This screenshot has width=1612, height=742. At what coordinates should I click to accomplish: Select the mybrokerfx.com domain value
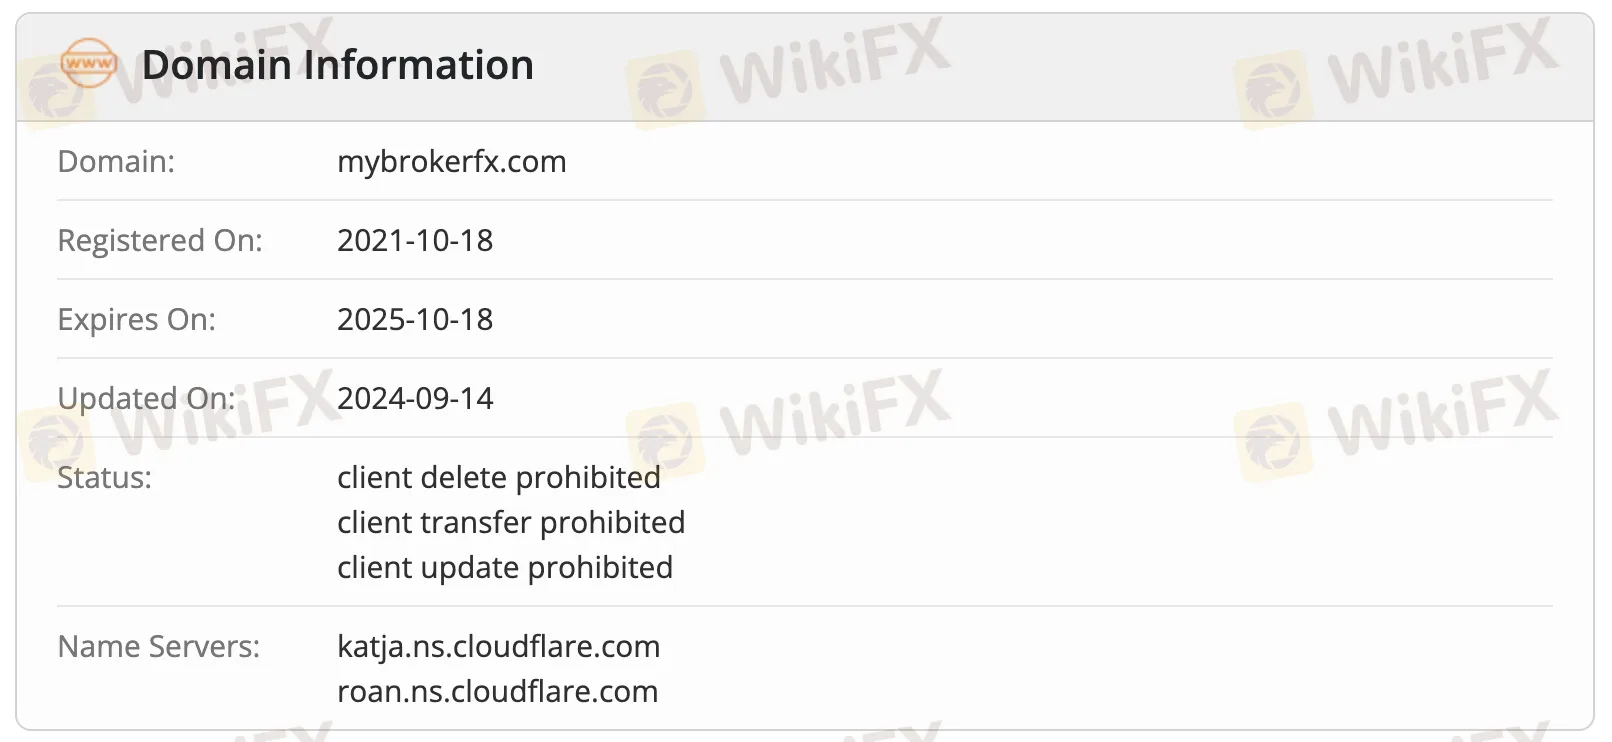(451, 161)
